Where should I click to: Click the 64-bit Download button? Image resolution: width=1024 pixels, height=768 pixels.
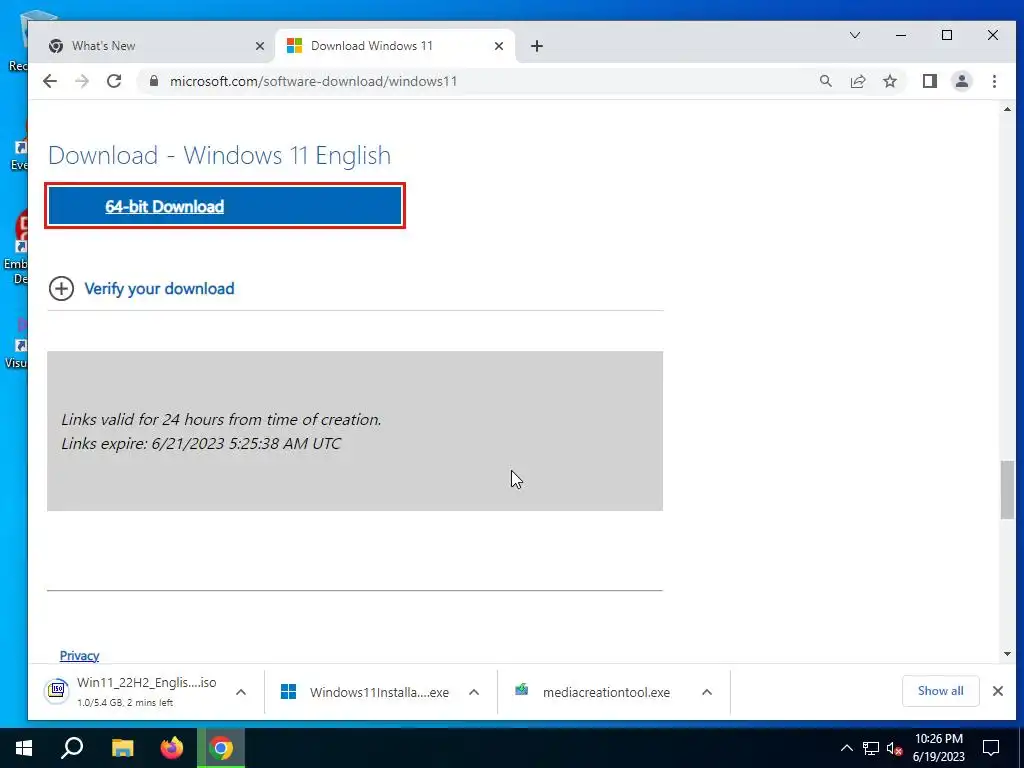225,206
